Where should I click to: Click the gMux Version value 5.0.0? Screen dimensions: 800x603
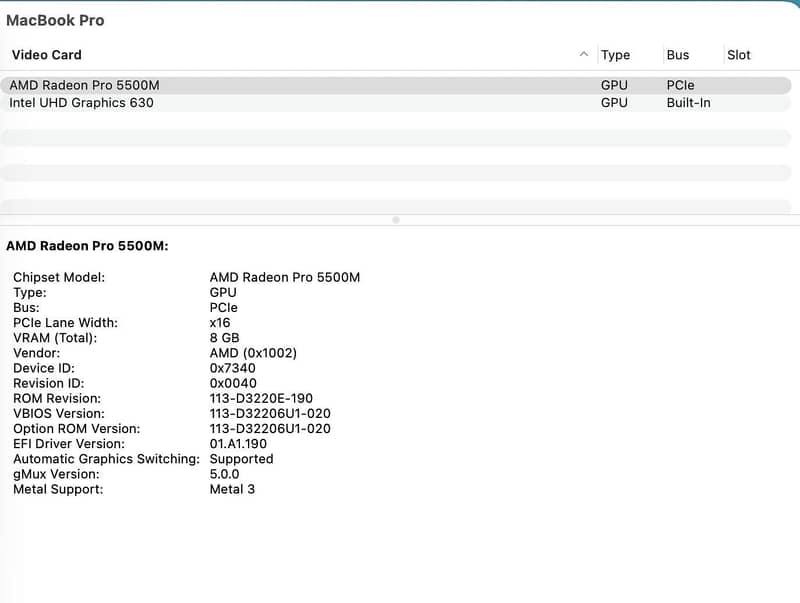(x=224, y=474)
